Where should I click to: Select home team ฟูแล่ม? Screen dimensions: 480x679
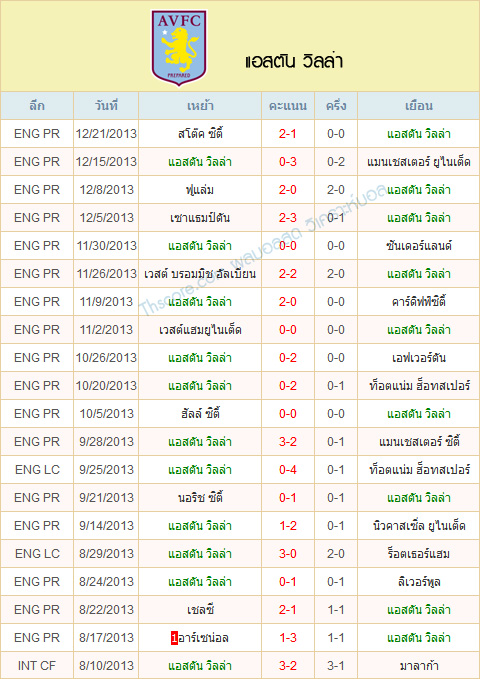pos(200,190)
